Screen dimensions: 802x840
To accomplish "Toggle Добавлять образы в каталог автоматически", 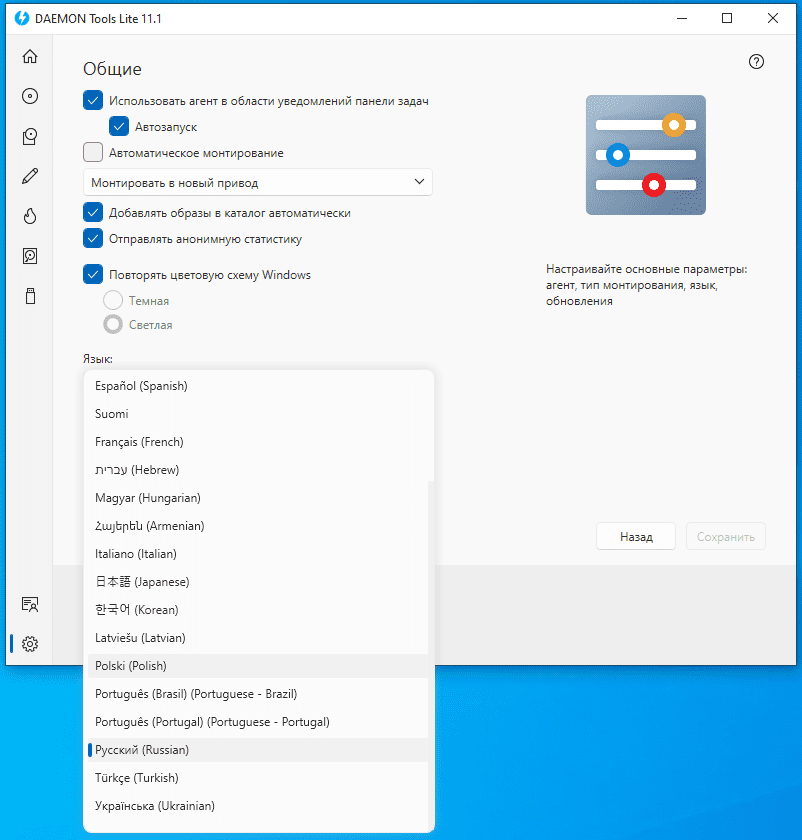I will 93,212.
